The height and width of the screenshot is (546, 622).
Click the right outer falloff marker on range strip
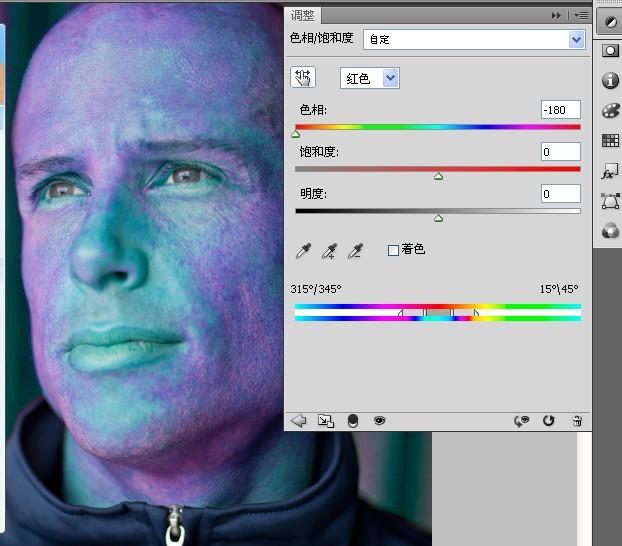tap(476, 313)
